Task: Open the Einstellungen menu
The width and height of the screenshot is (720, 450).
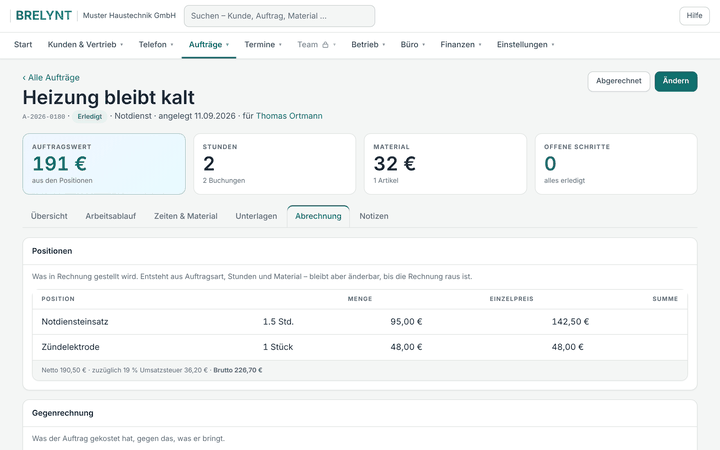Action: click(525, 45)
